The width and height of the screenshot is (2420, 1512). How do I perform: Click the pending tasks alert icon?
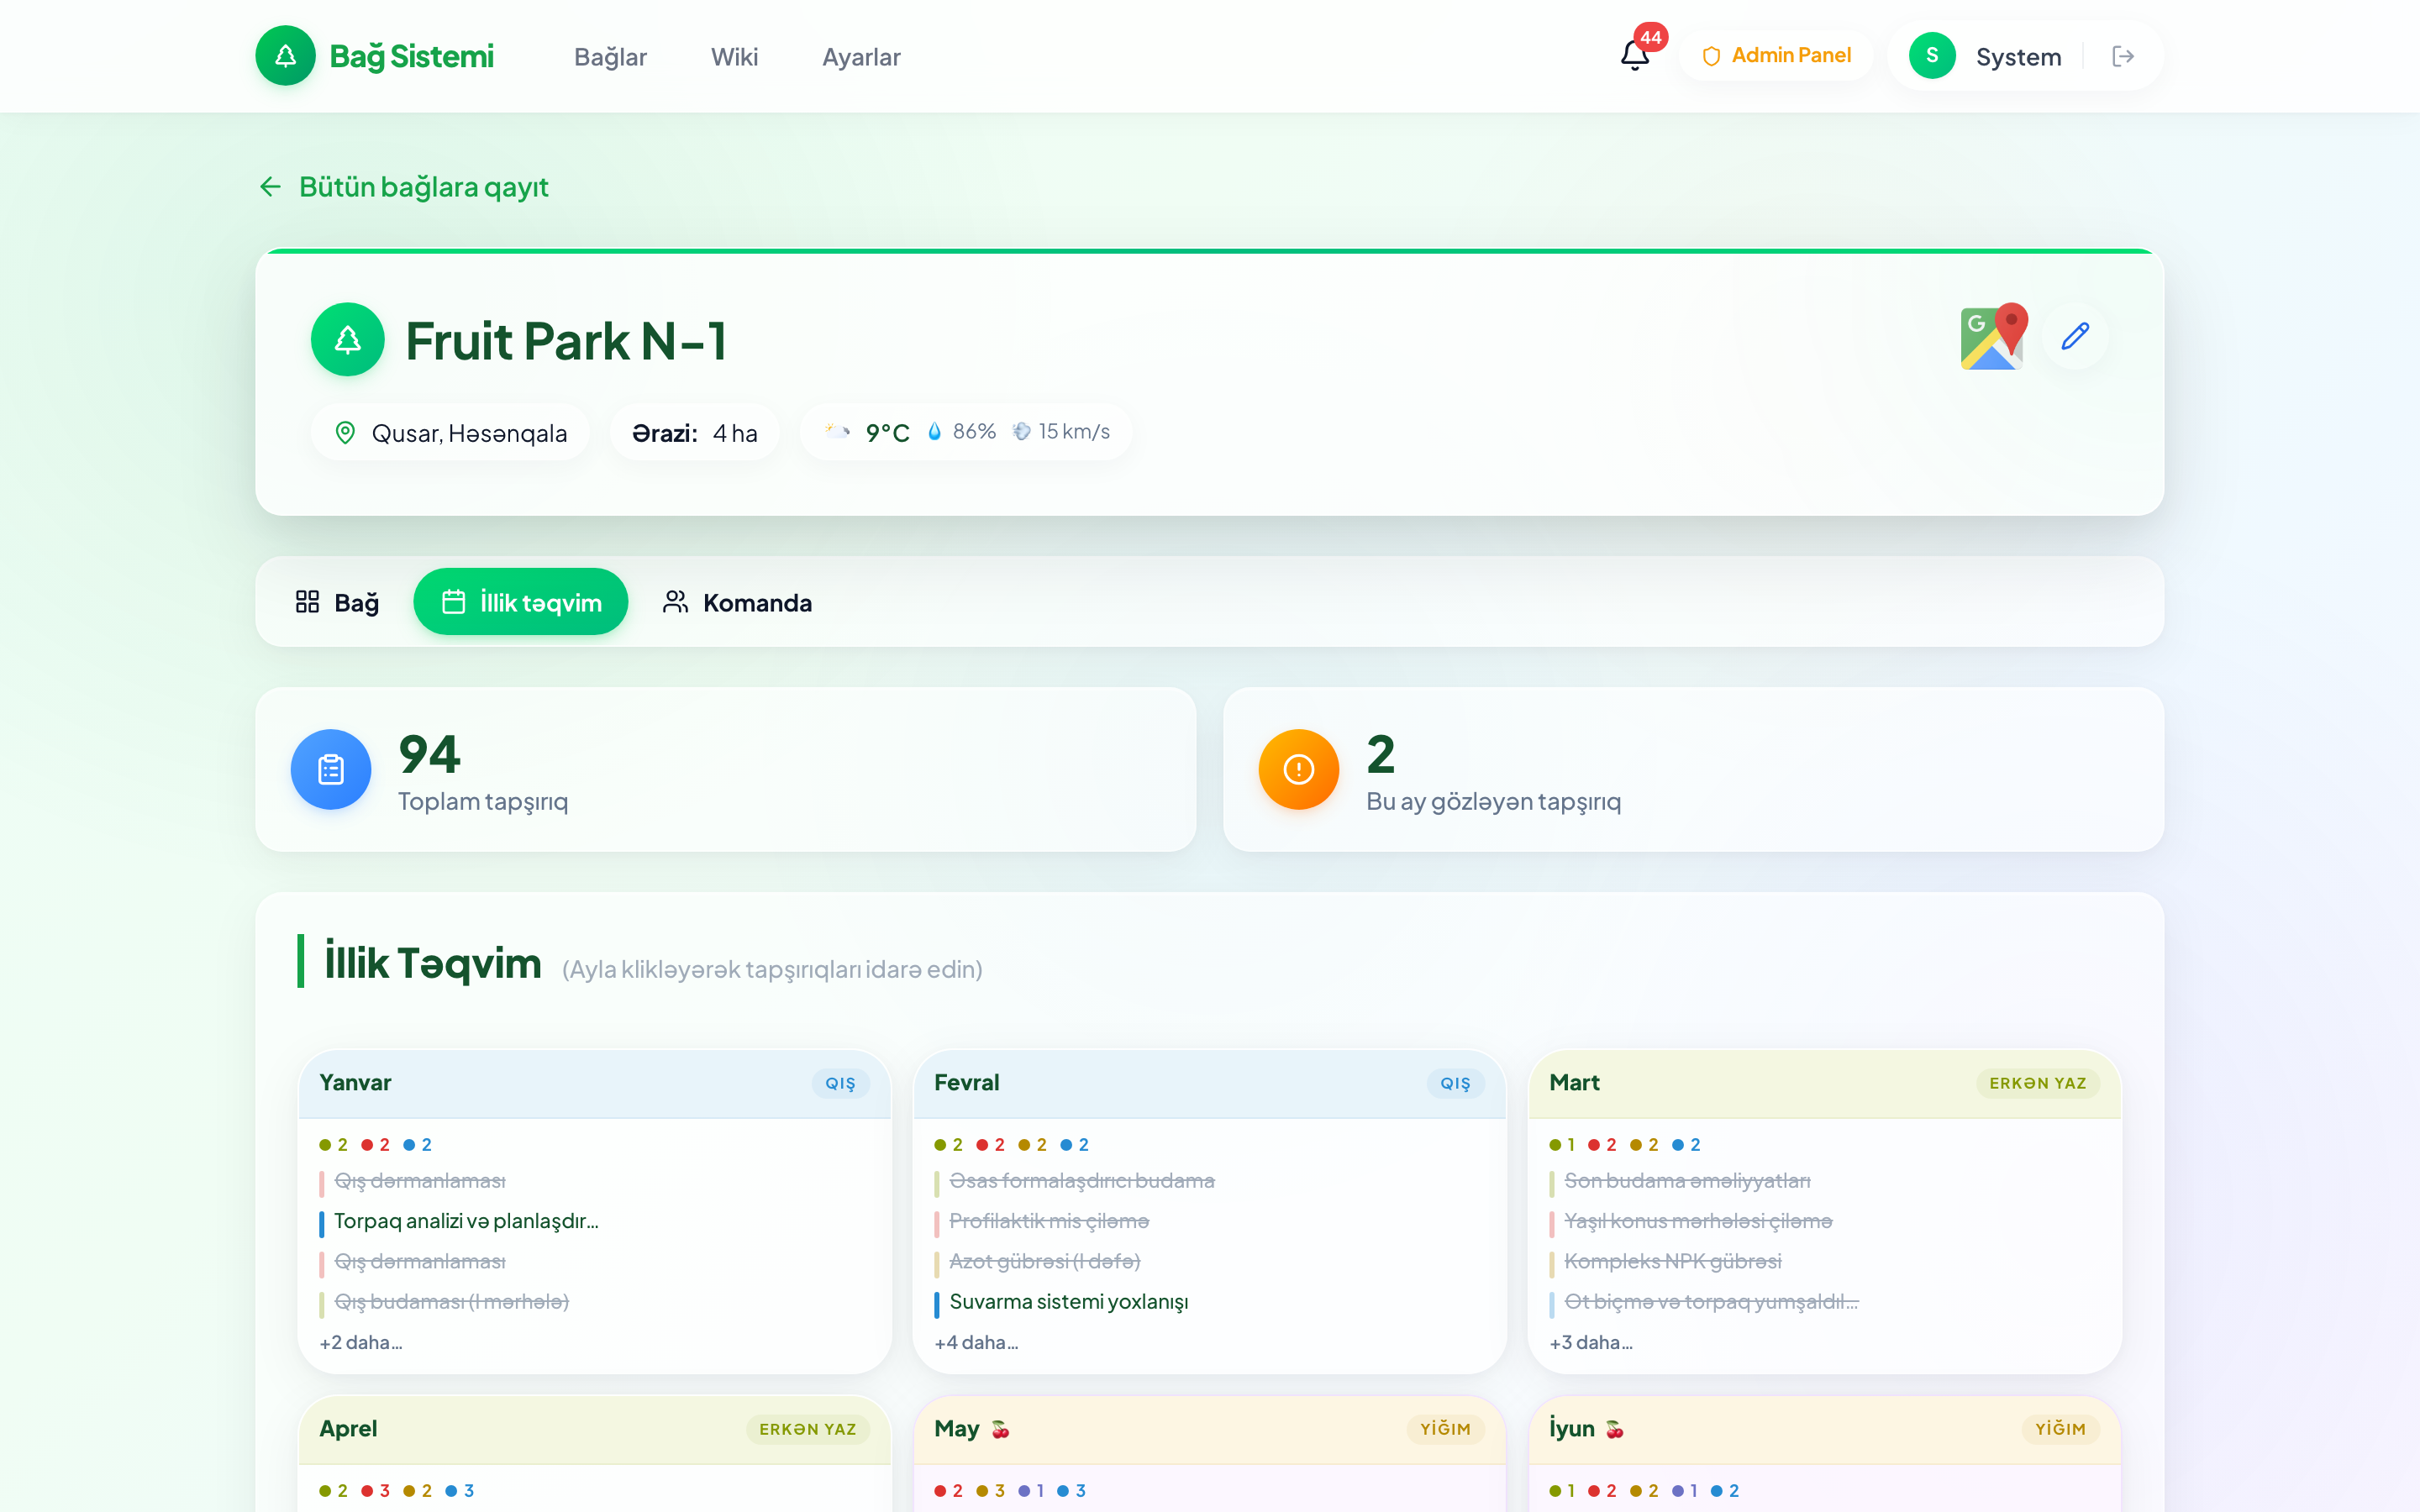(1299, 769)
